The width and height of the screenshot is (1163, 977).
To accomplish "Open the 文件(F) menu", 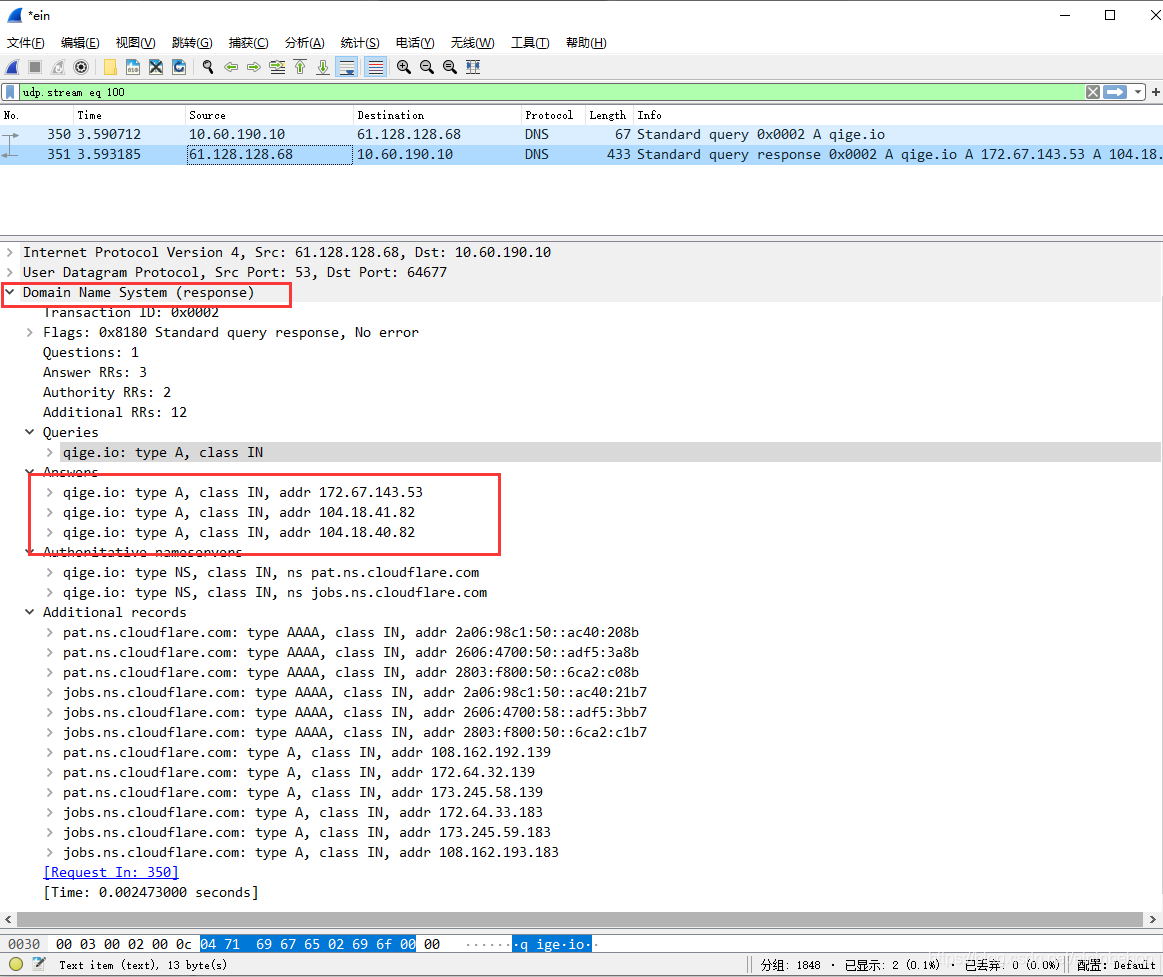I will coord(25,43).
